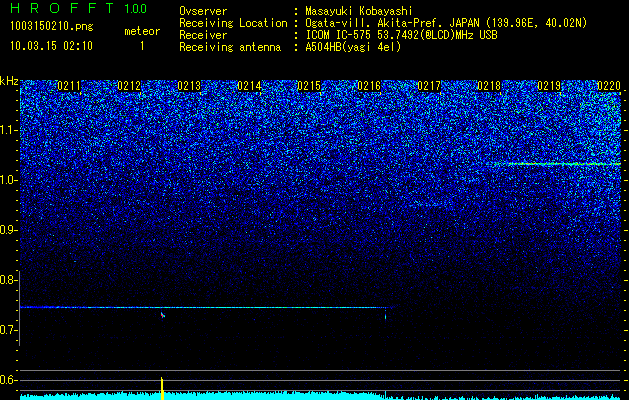Click the 0218 time marker
This screenshot has height=400, width=629.
point(489,86)
